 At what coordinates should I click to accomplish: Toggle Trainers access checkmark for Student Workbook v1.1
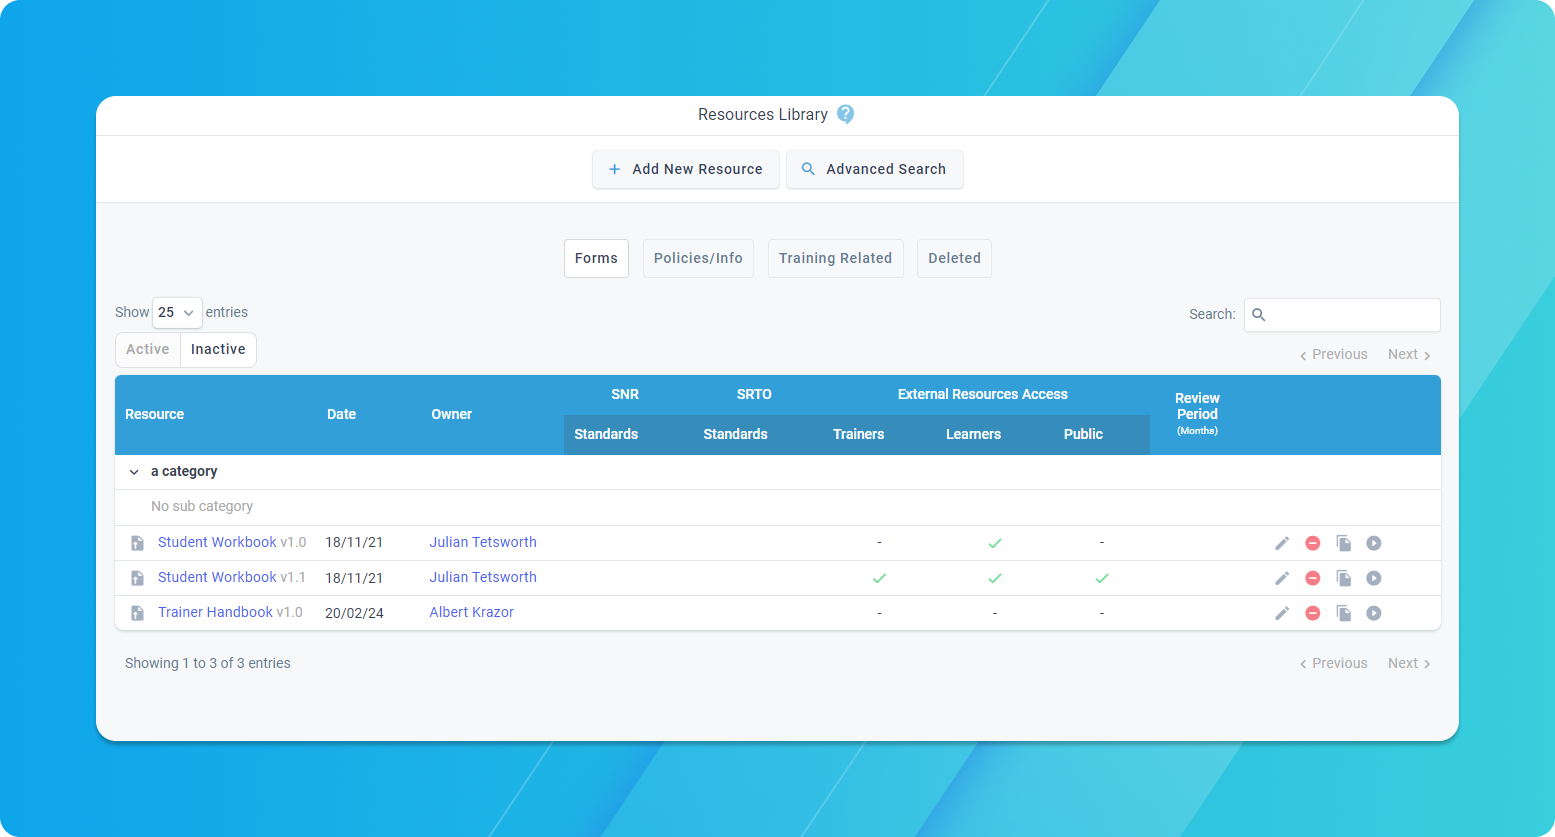click(x=879, y=578)
